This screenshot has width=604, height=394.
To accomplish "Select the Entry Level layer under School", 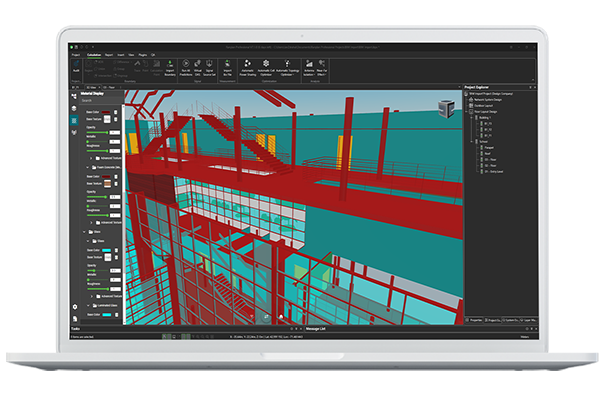I will 491,171.
